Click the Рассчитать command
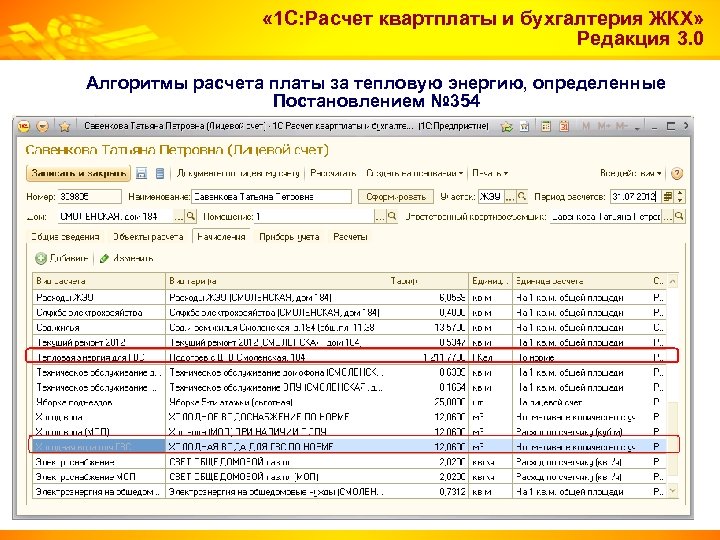This screenshot has width=720, height=540. click(x=333, y=173)
